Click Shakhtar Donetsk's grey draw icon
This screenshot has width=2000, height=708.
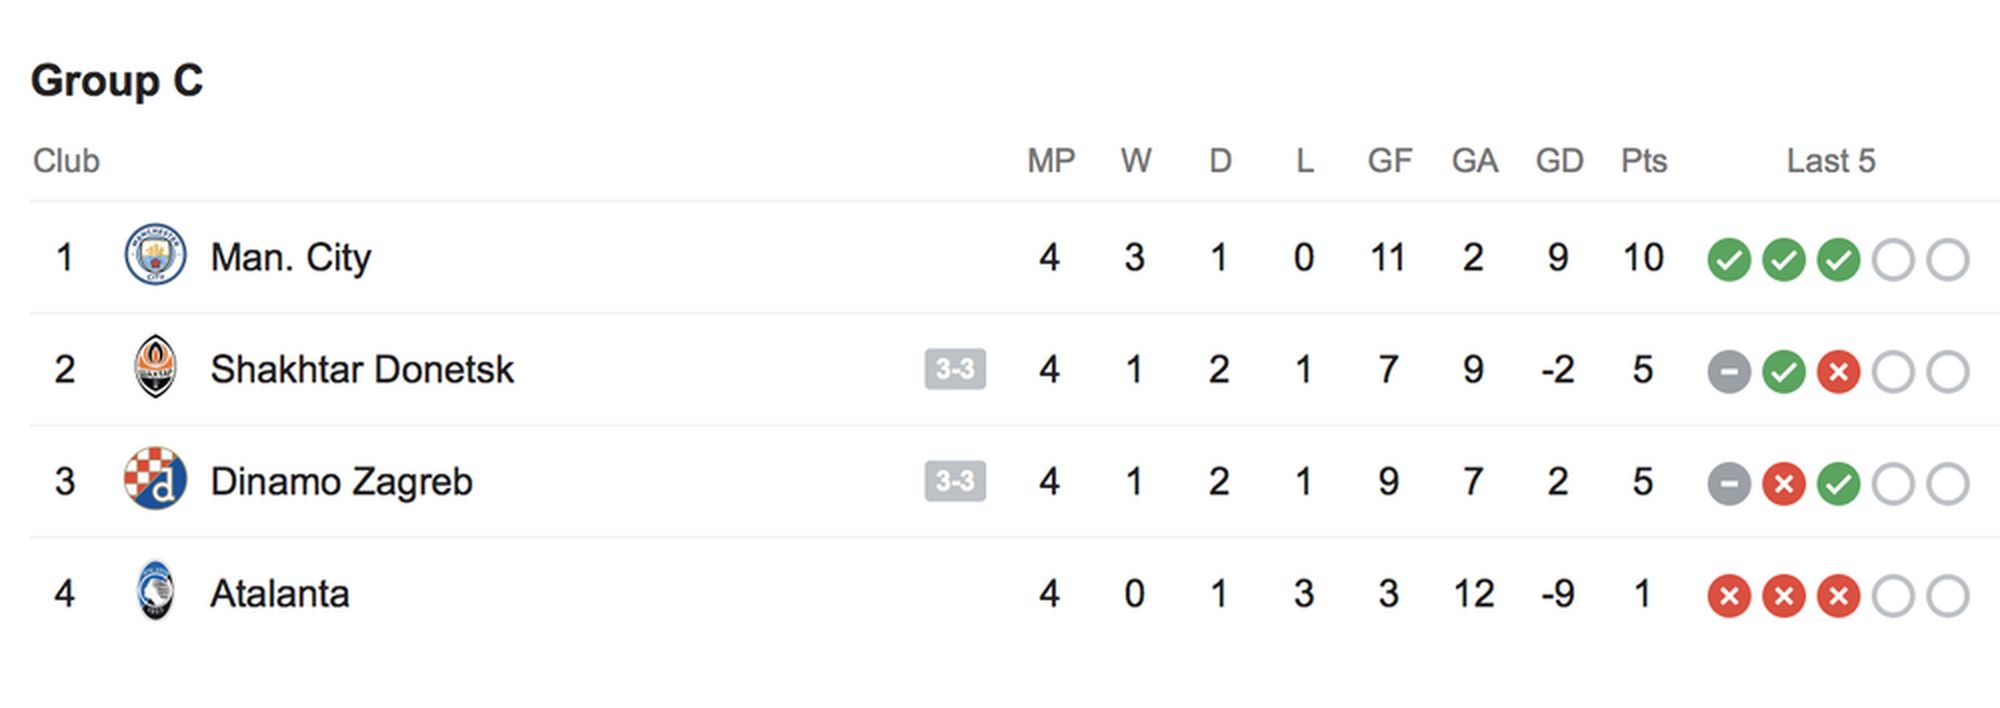pos(1728,372)
